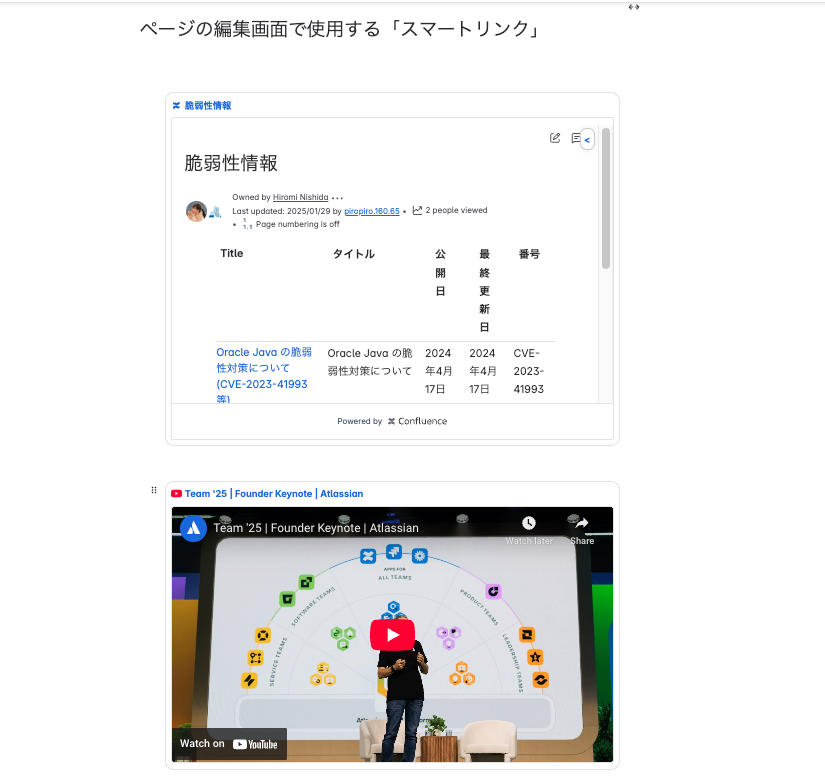825x782 pixels.
Task: Open the 脆弱性情報 smart link title
Action: [208, 104]
